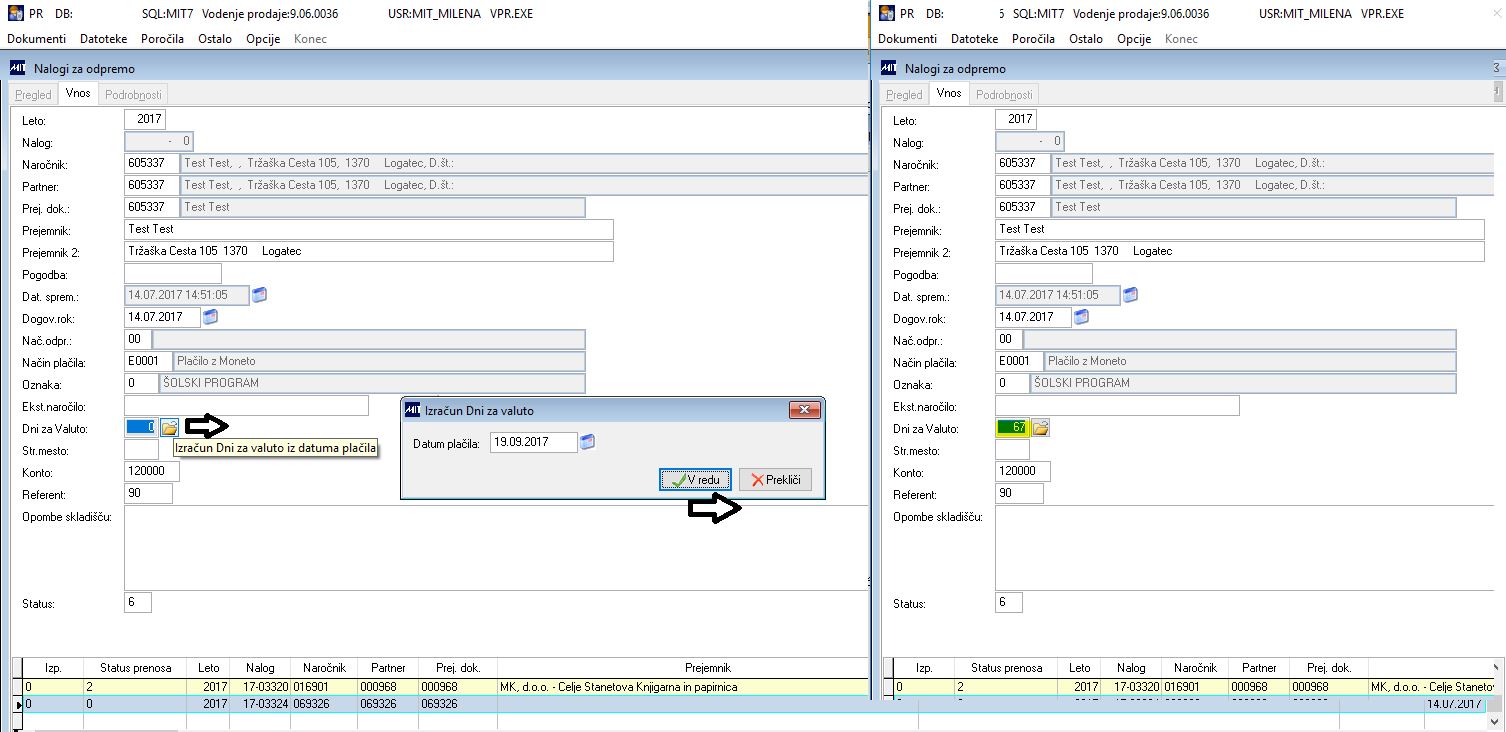Screen dimensions: 1506x732
Task: Switch to Pregled tab in left window
Action: point(34,94)
